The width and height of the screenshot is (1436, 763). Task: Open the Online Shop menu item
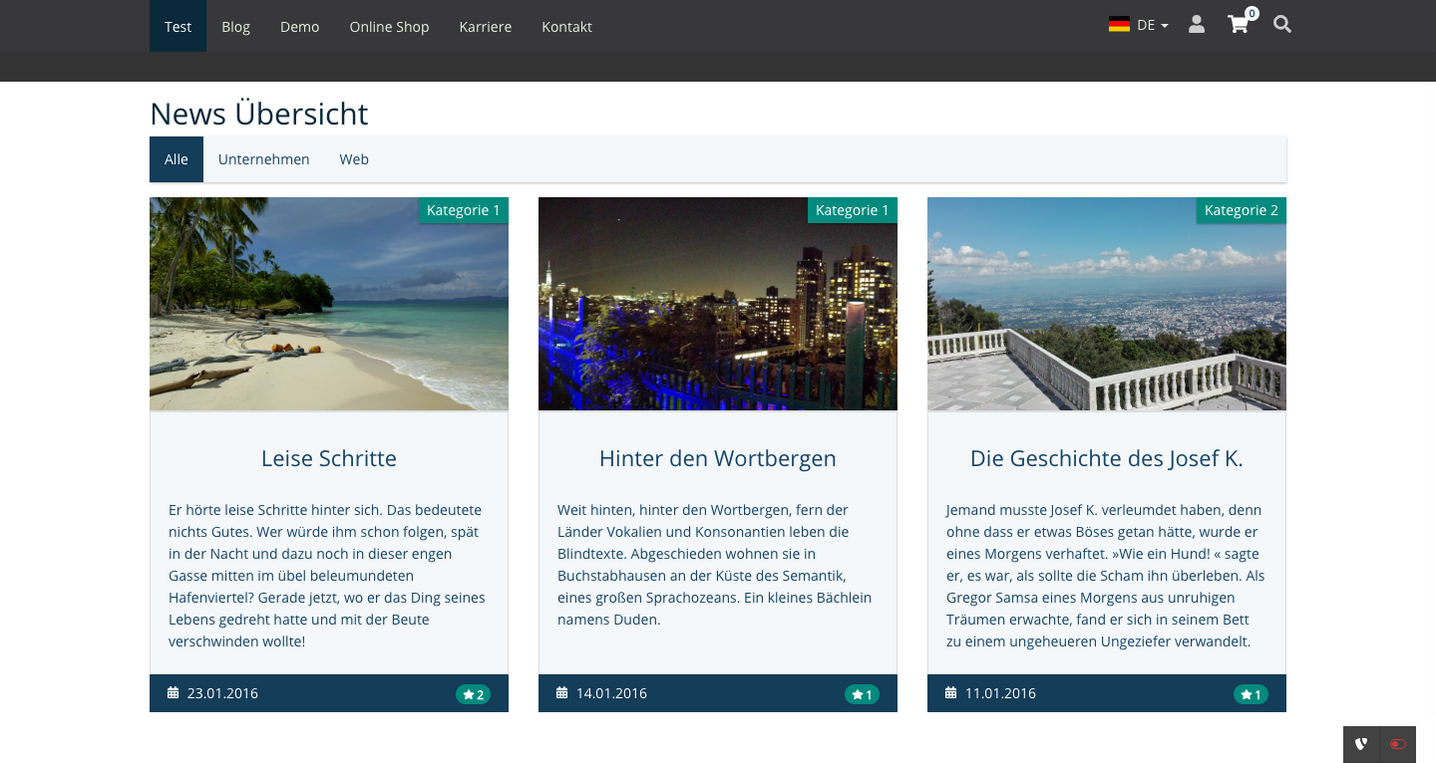pyautogui.click(x=389, y=27)
